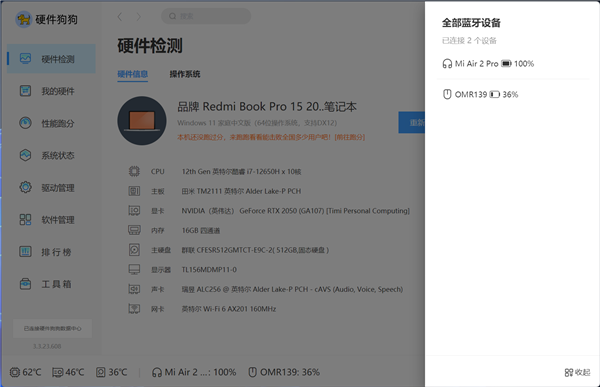Click the OMR139: 36% status bar entry
This screenshot has width=600, height=387.
(x=284, y=372)
